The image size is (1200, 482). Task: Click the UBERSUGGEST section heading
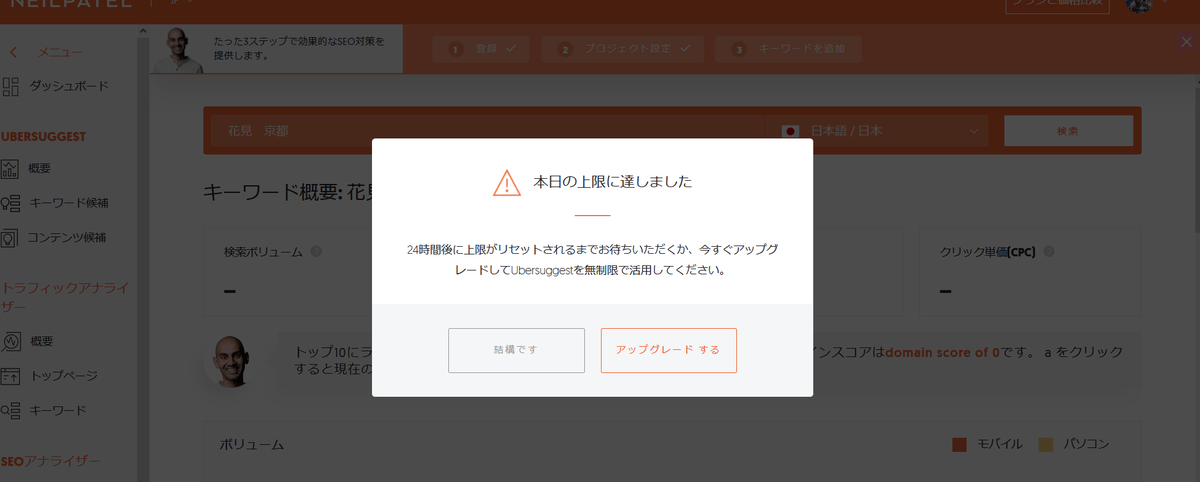[44, 136]
